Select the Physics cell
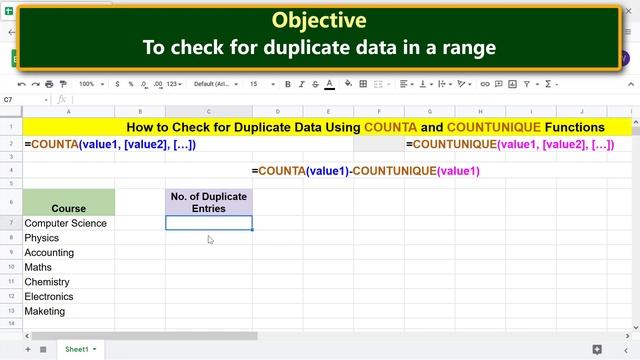 click(69, 238)
